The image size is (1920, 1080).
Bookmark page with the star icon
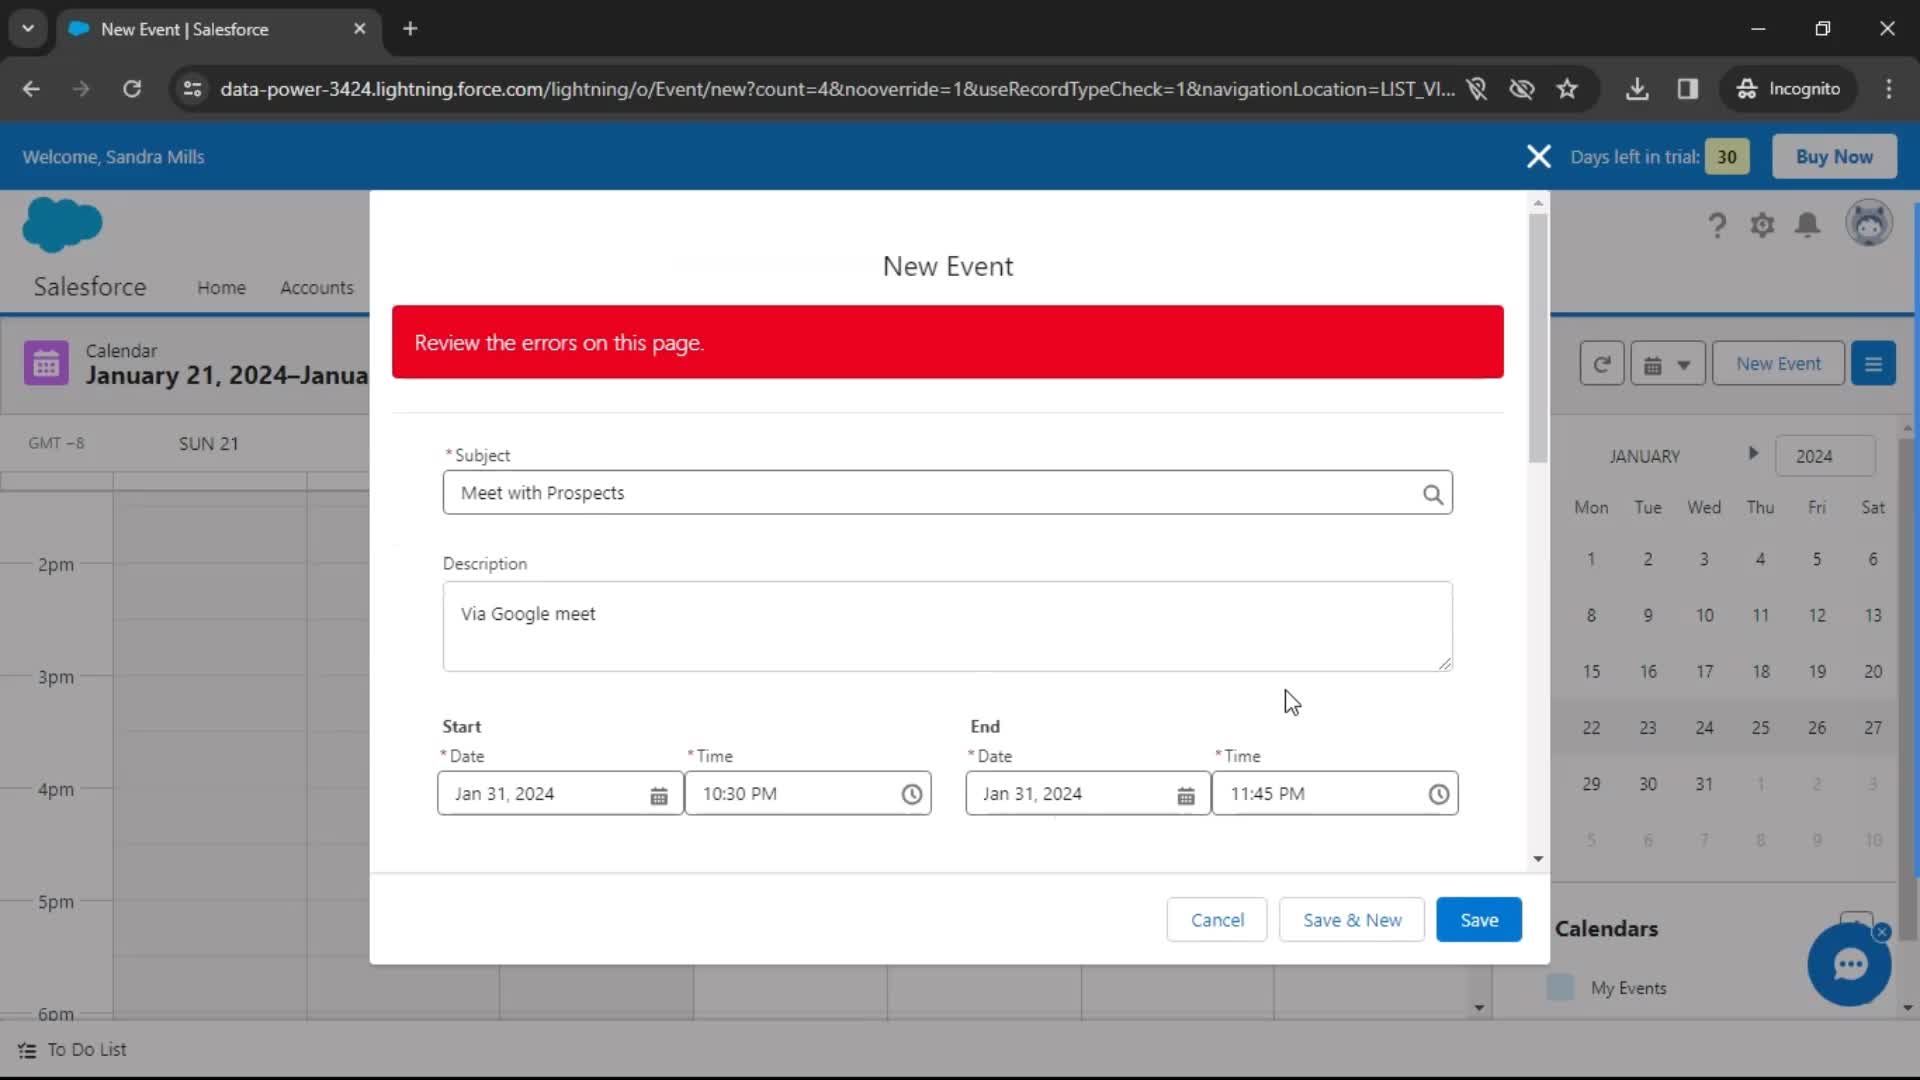(x=1567, y=89)
